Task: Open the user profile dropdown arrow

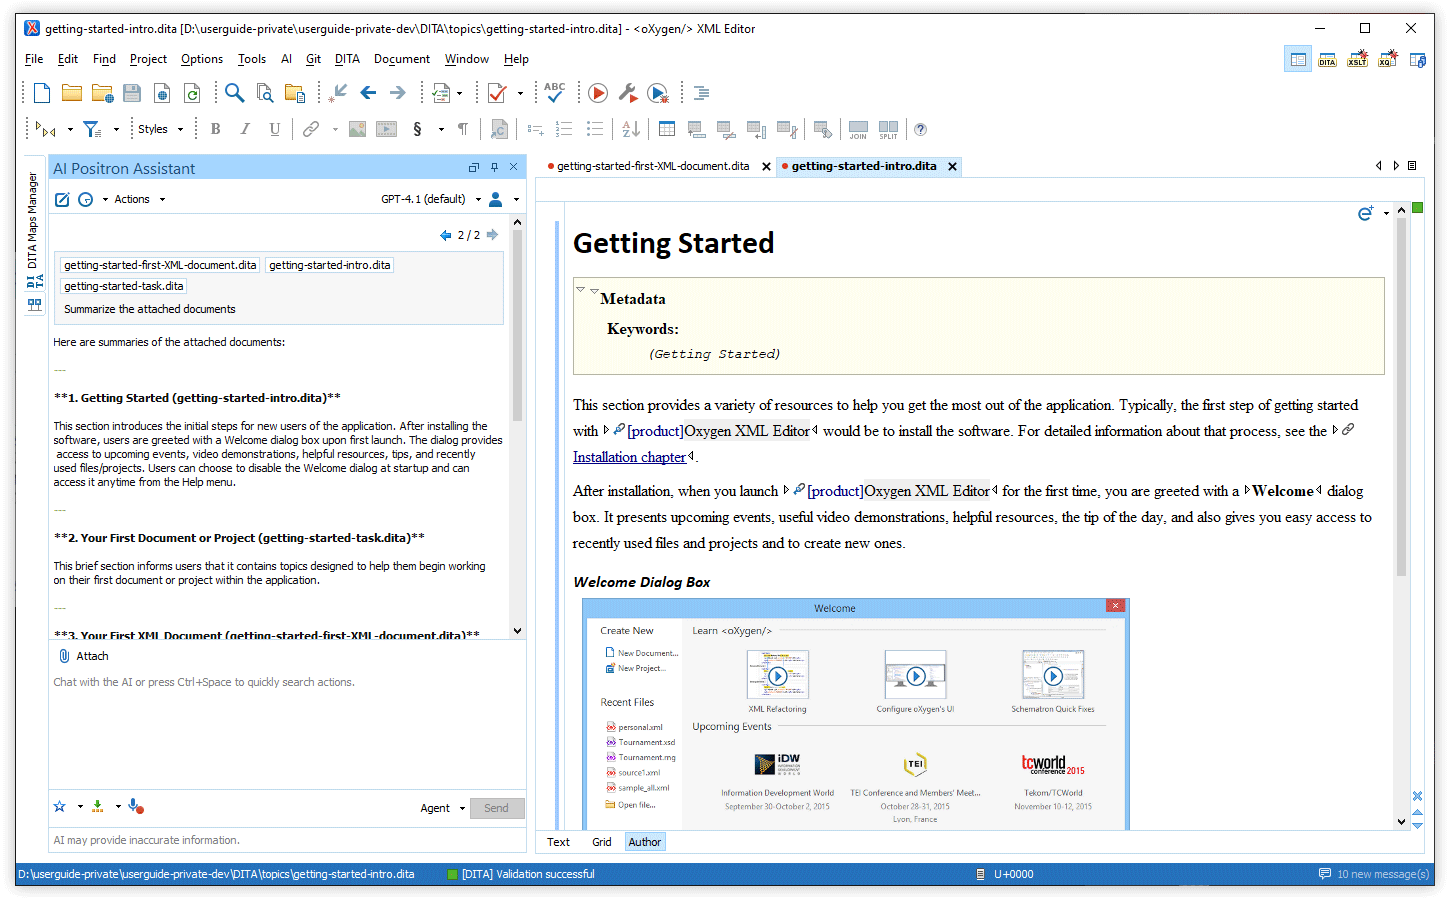Action: point(516,199)
